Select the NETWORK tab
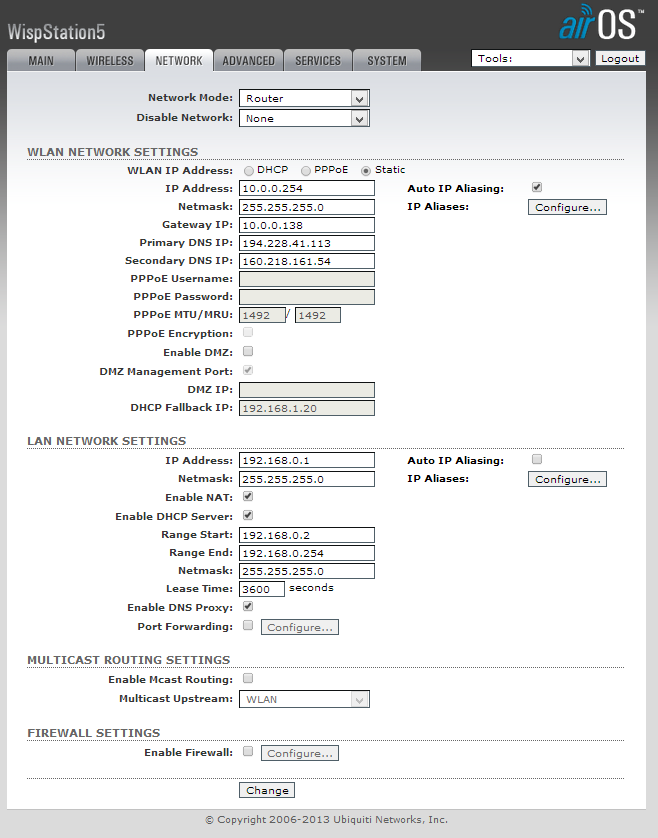 pyautogui.click(x=179, y=60)
